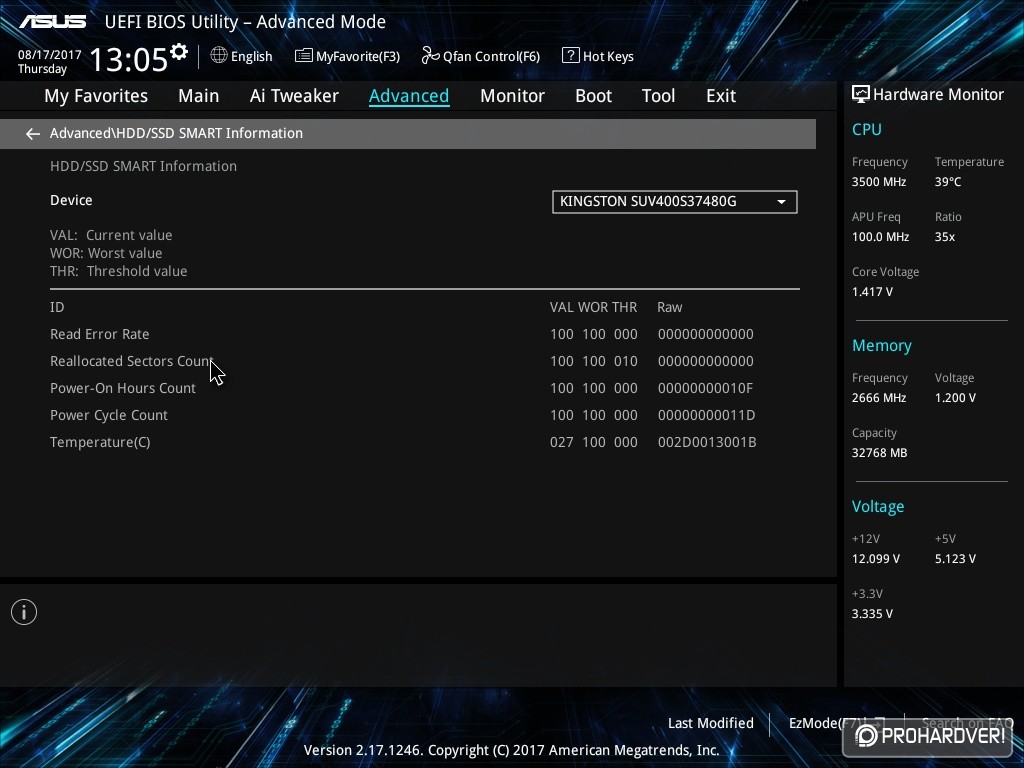Click the Hot Keys question mark icon

pyautogui.click(x=570, y=56)
